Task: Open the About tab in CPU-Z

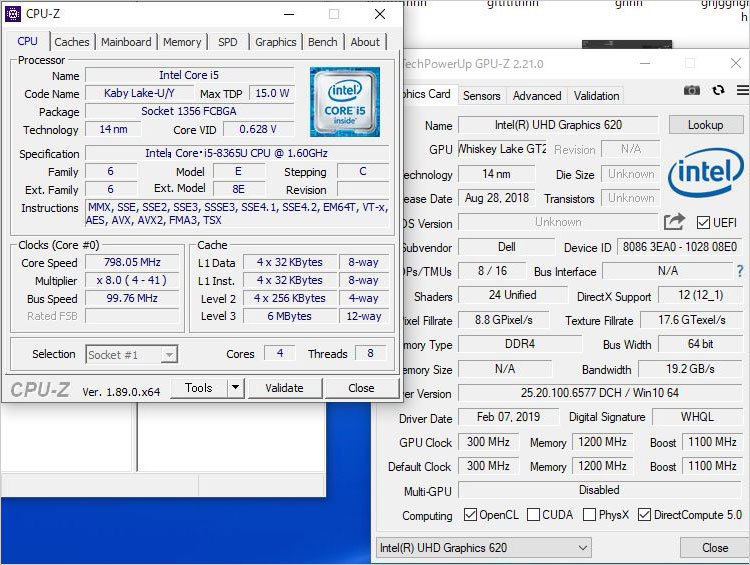Action: [x=365, y=42]
